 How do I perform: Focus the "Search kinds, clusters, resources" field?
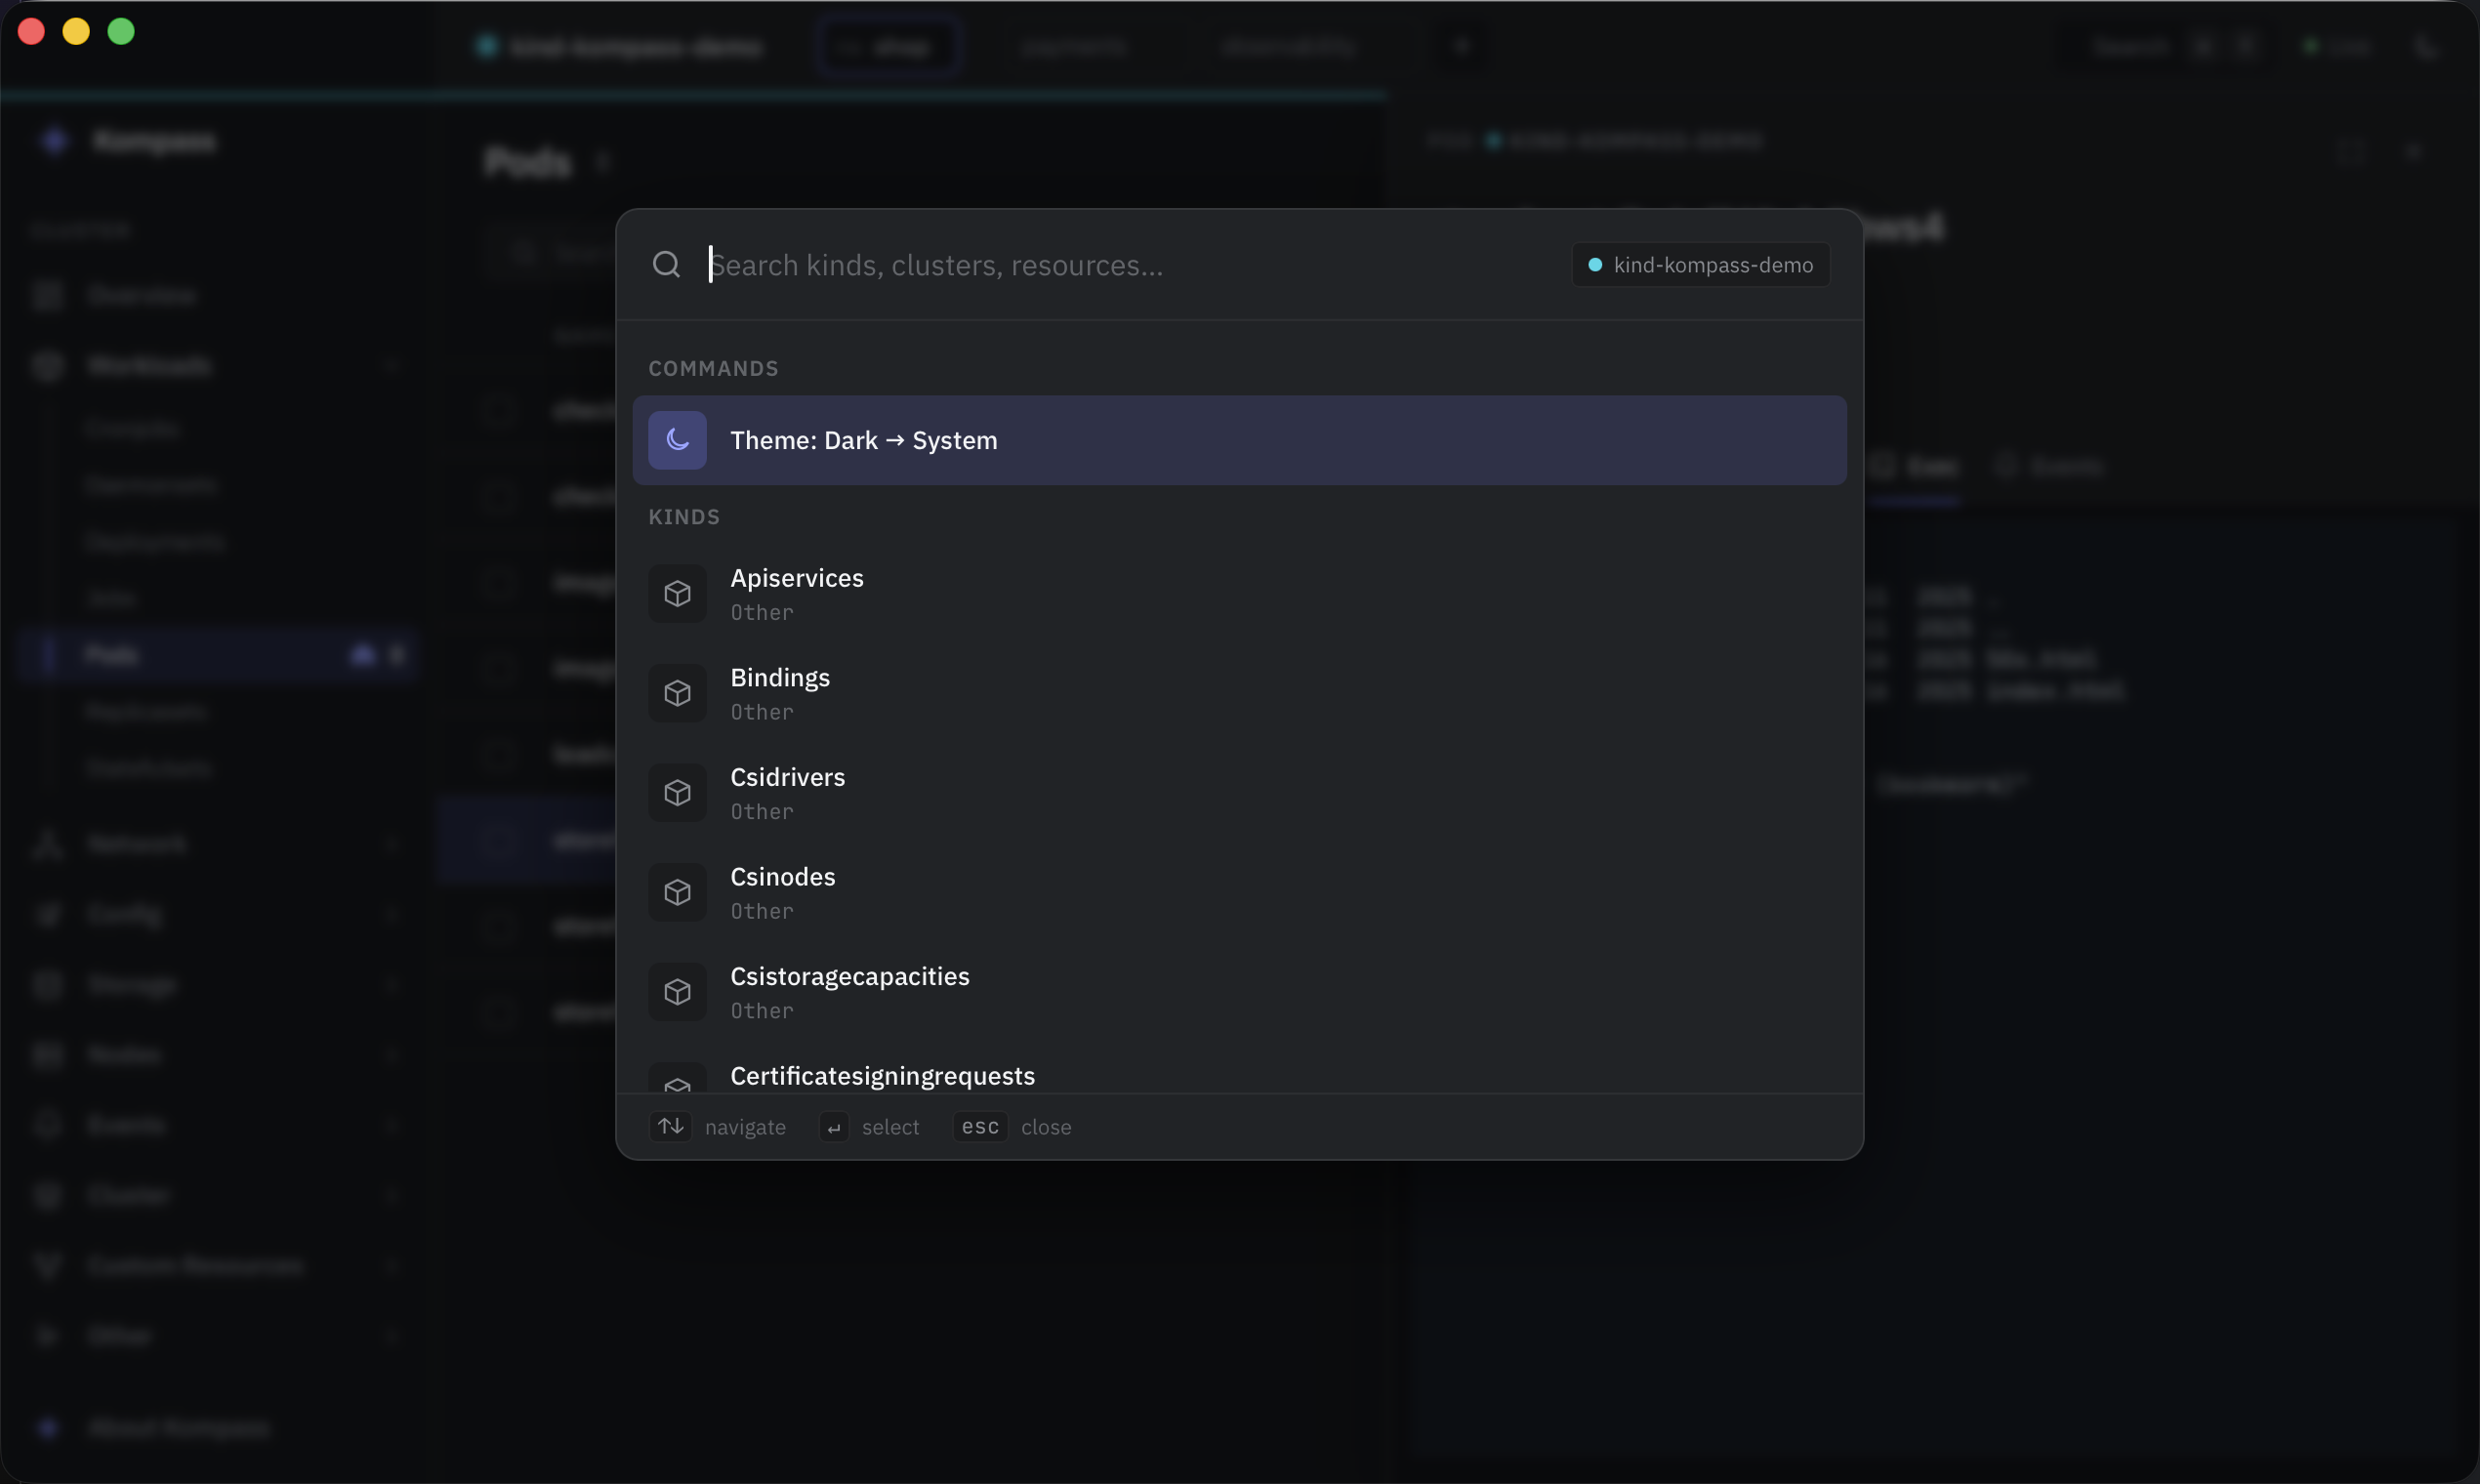[1130, 265]
